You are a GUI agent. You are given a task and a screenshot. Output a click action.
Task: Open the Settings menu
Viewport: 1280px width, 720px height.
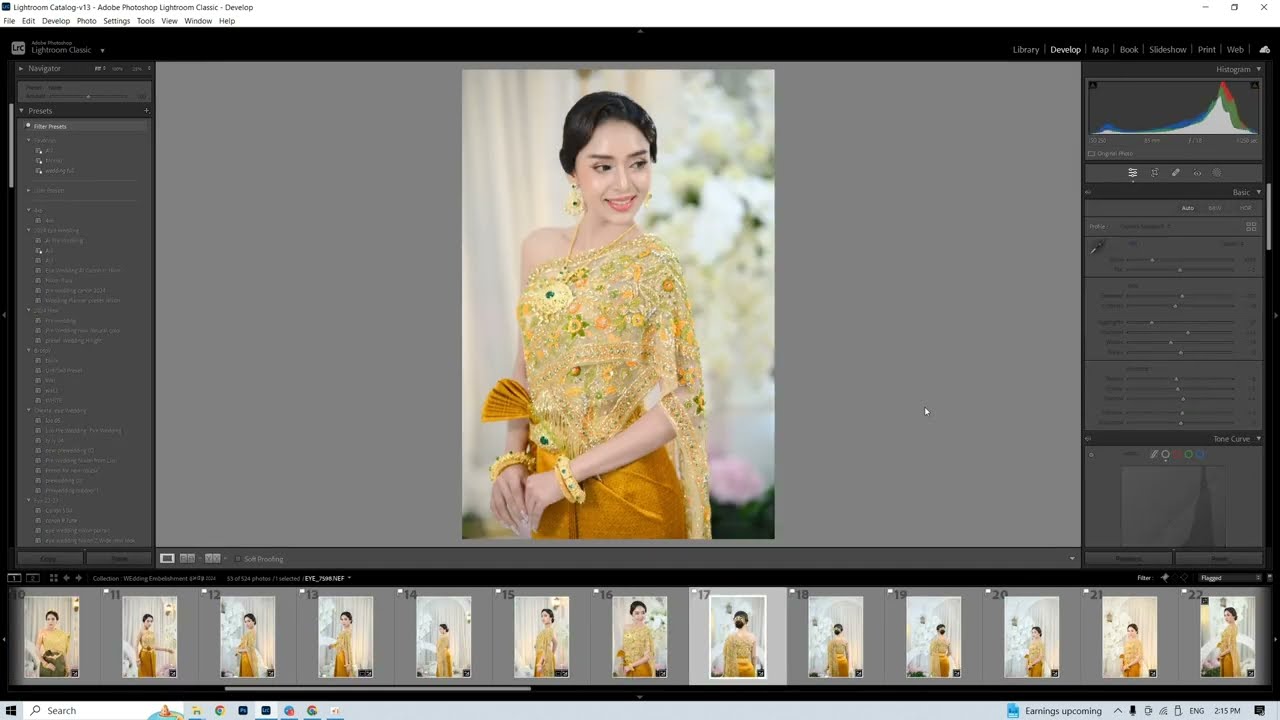coord(116,21)
